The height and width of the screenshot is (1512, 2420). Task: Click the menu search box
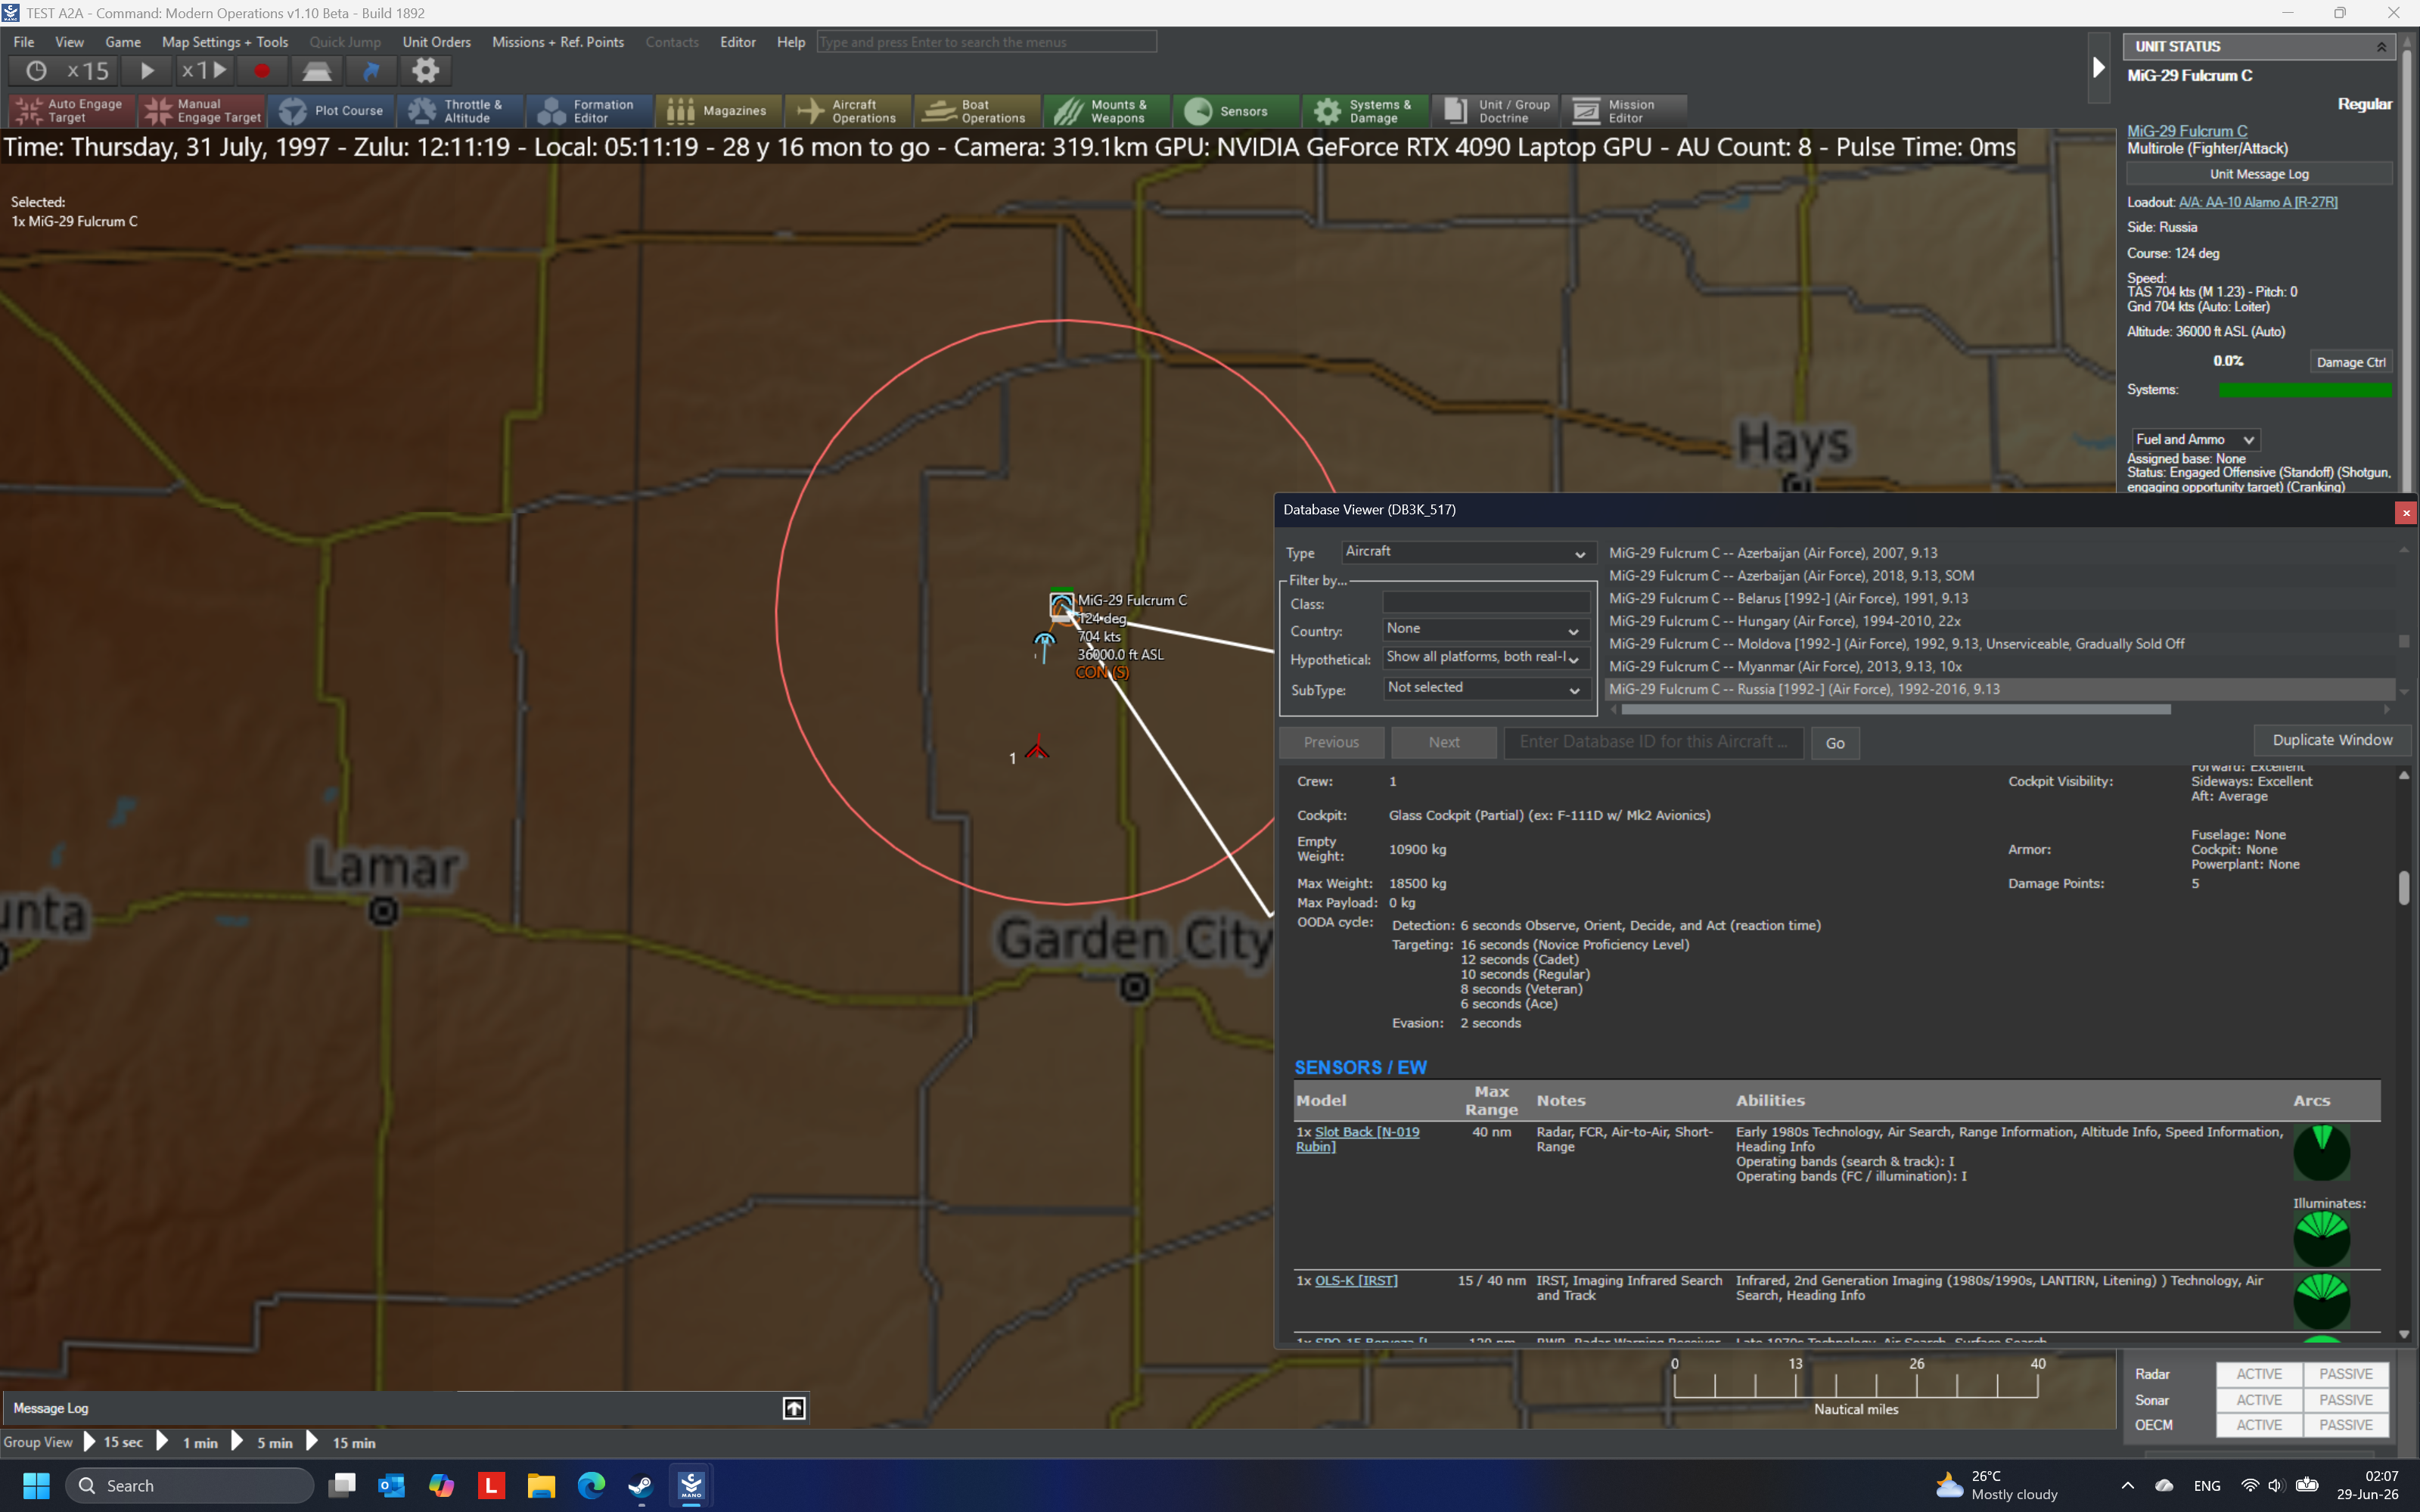point(986,42)
